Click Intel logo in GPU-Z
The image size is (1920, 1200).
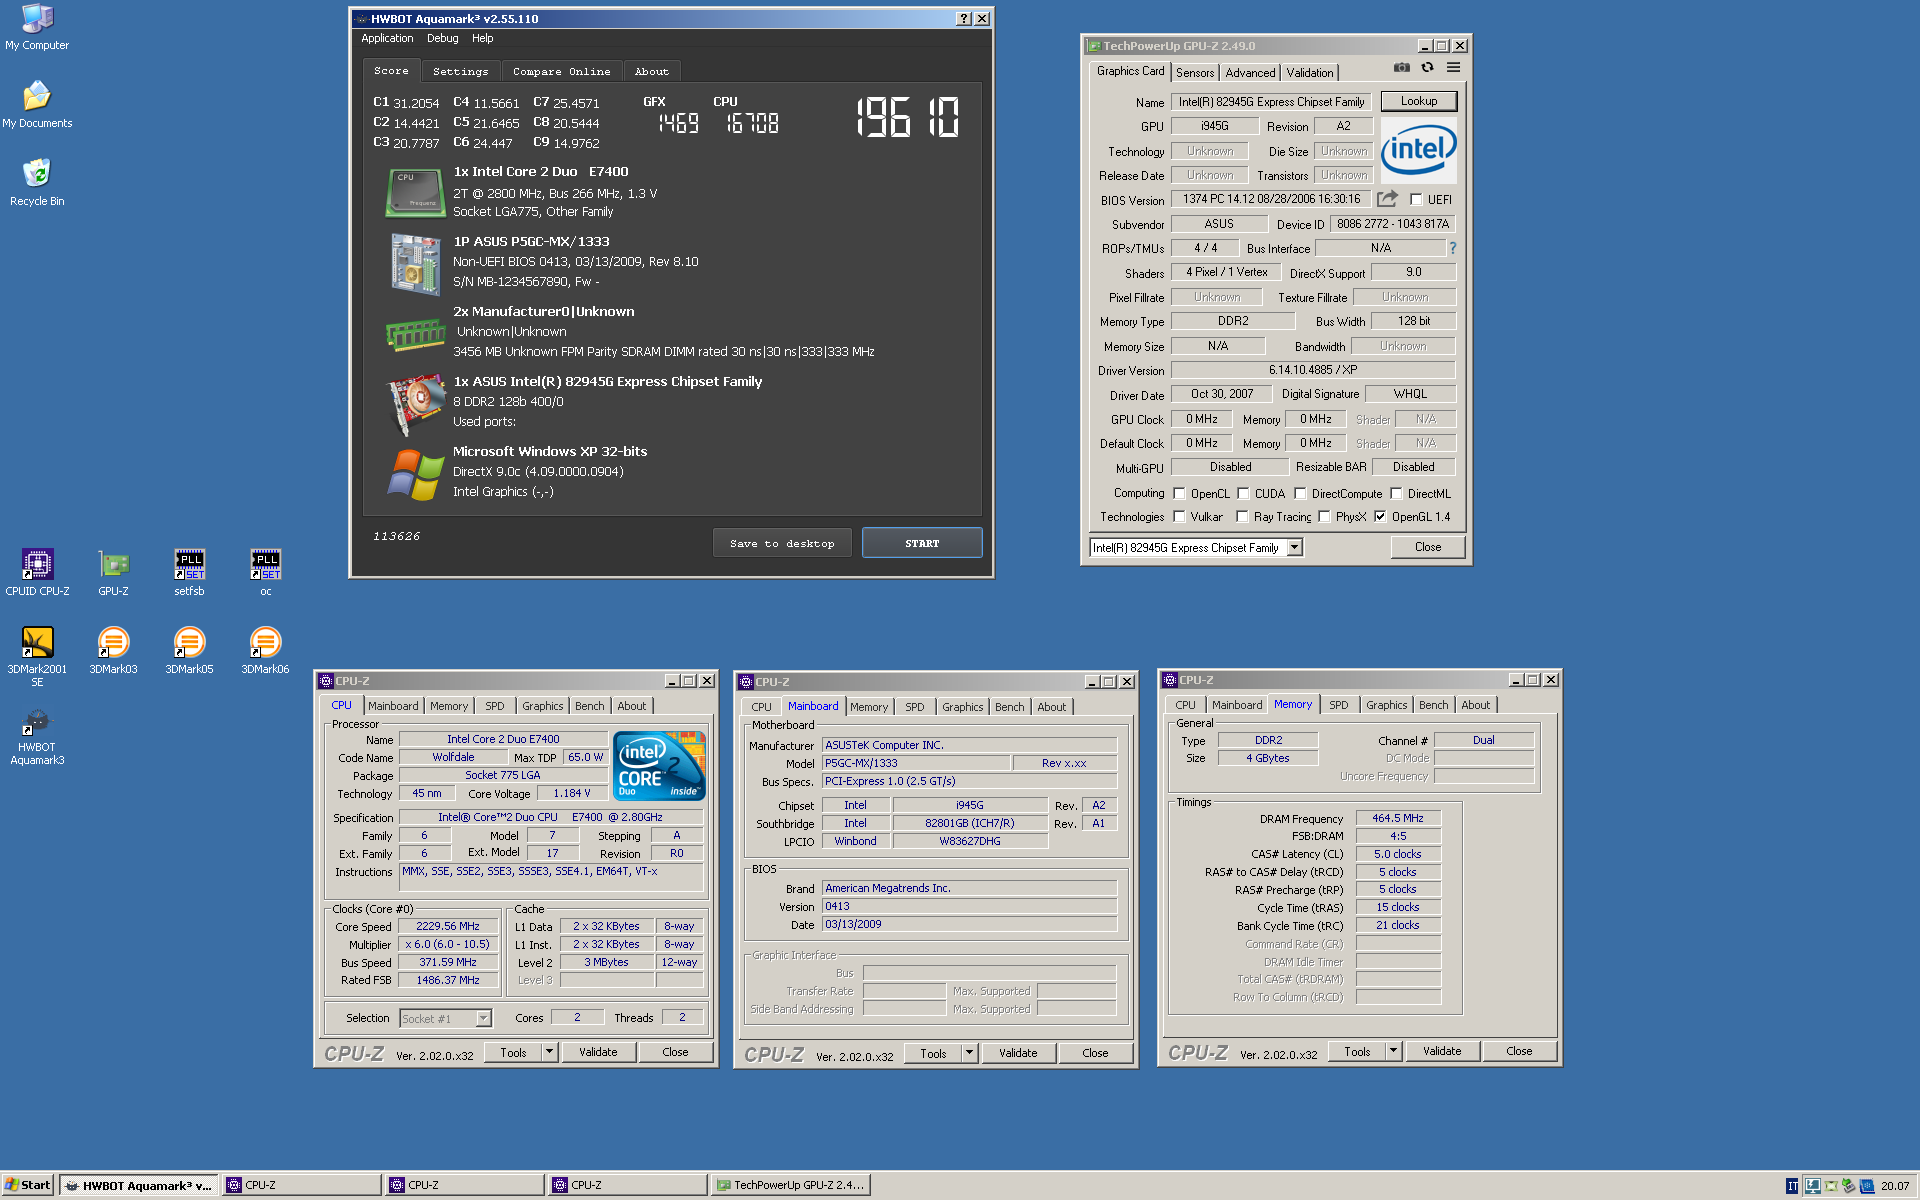coord(1418,150)
